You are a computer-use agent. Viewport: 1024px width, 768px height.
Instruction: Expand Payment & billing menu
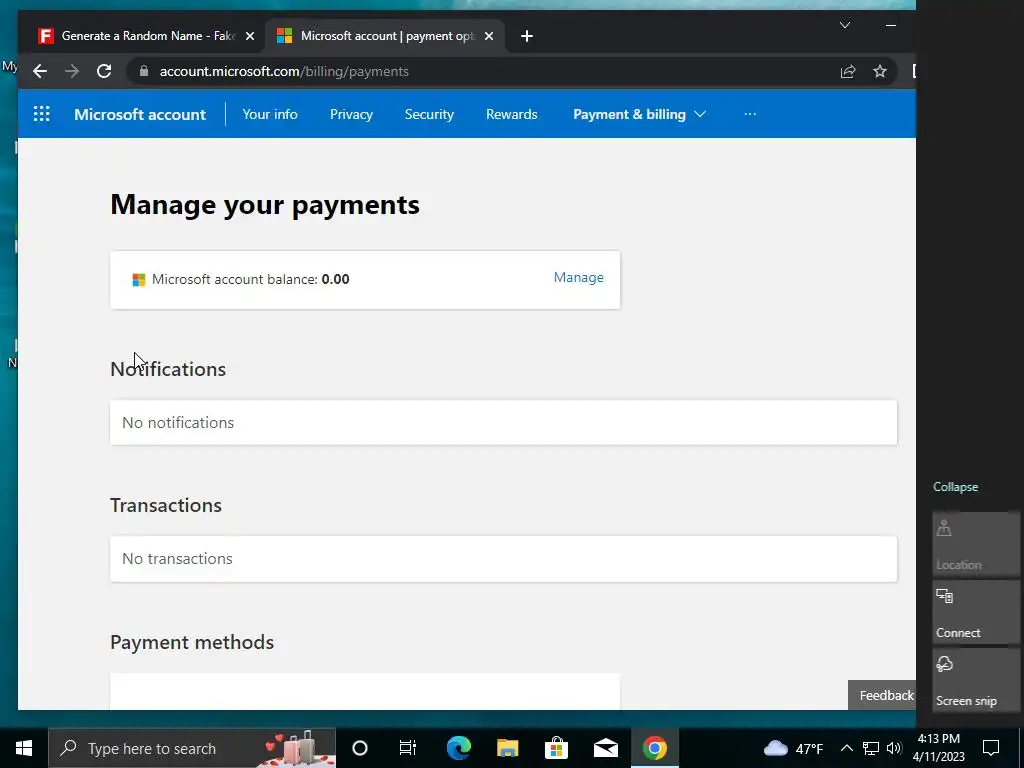point(639,114)
